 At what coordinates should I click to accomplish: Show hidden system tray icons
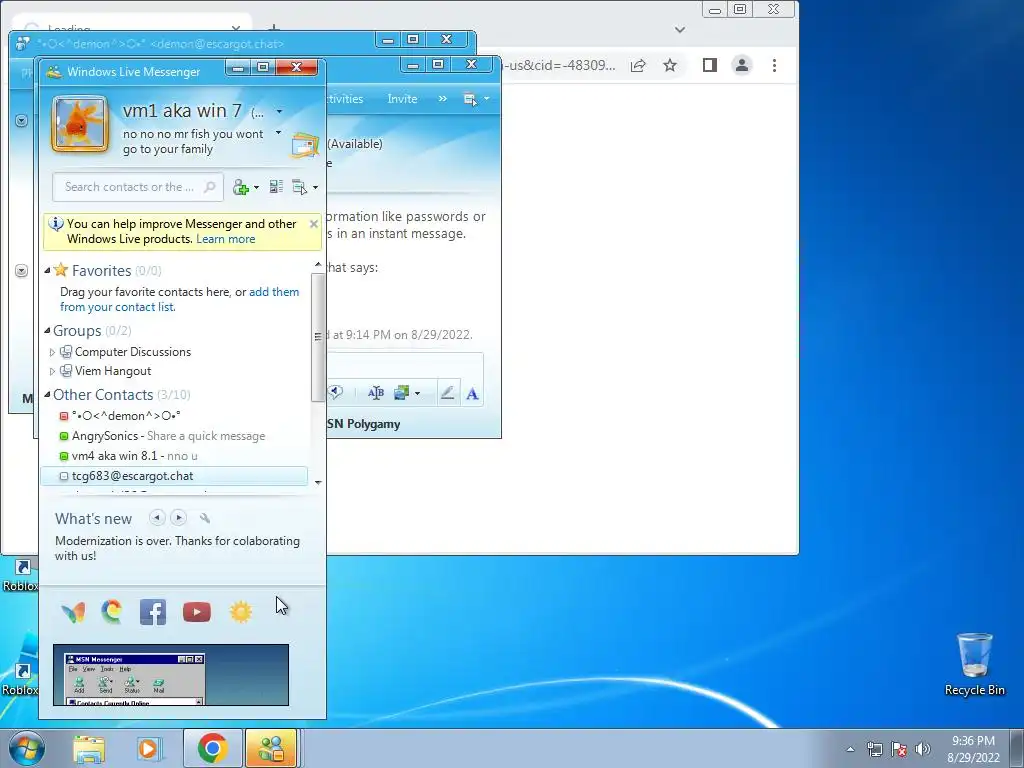click(850, 749)
